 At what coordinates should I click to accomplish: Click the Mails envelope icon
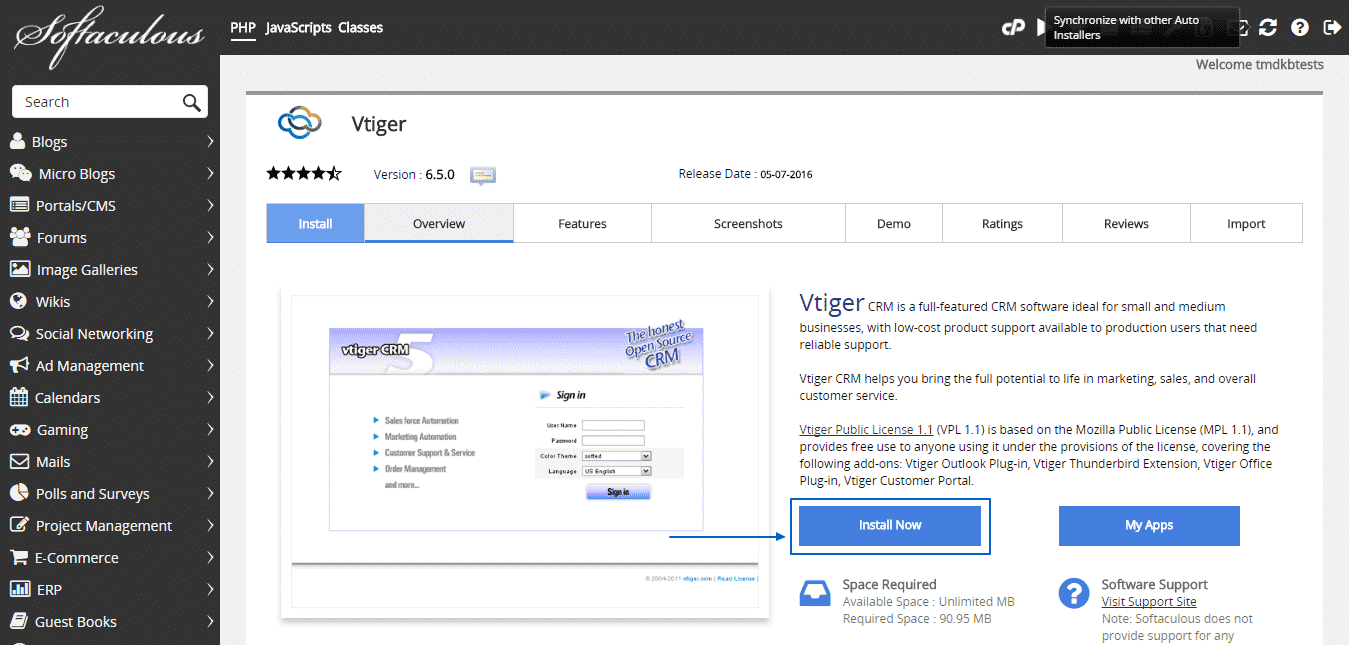coord(19,461)
